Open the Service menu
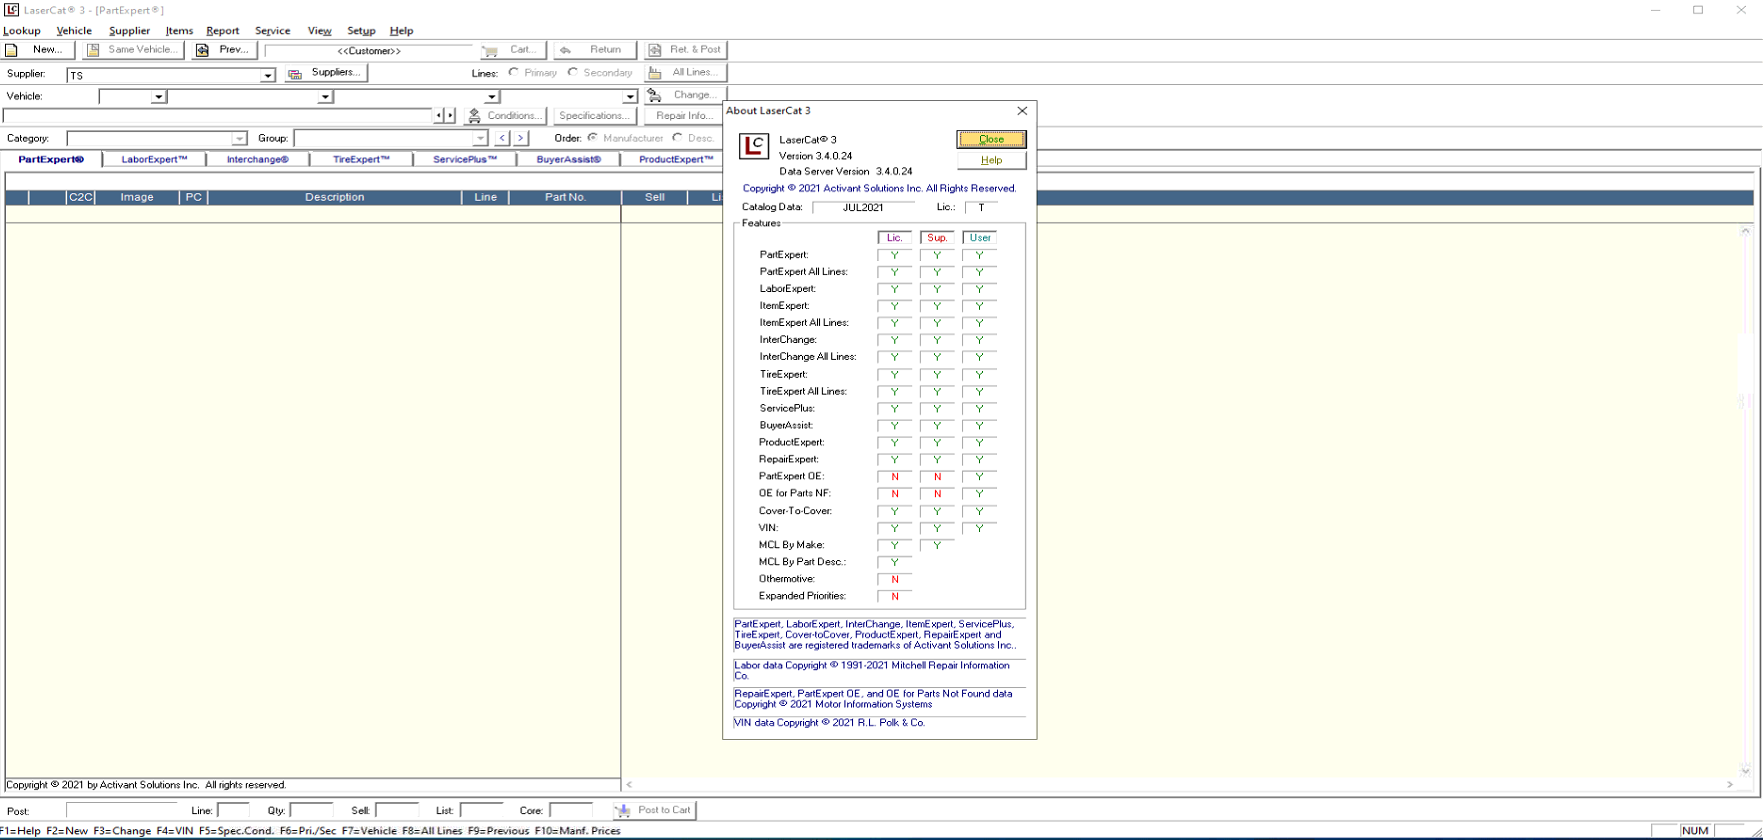Screen dimensions: 1763x840 272,31
